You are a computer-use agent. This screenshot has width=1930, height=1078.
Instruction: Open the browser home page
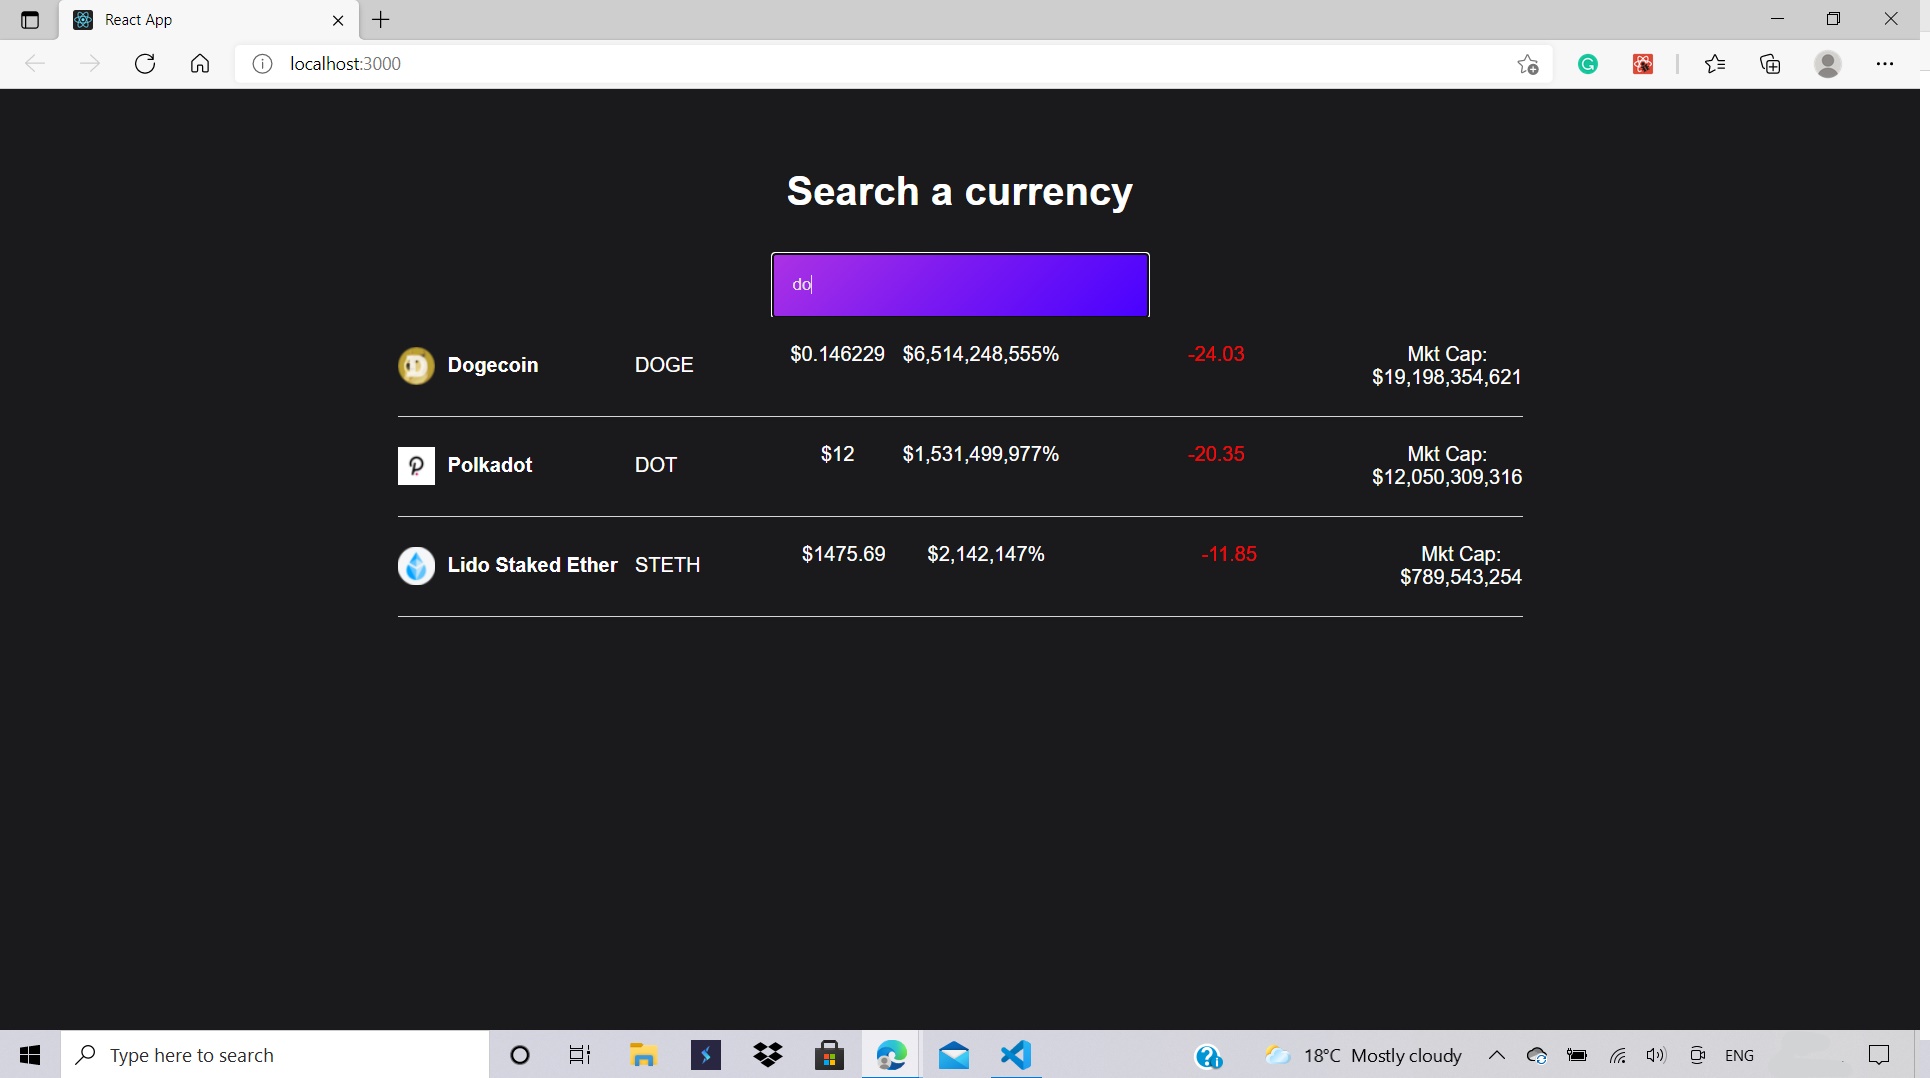pos(200,64)
